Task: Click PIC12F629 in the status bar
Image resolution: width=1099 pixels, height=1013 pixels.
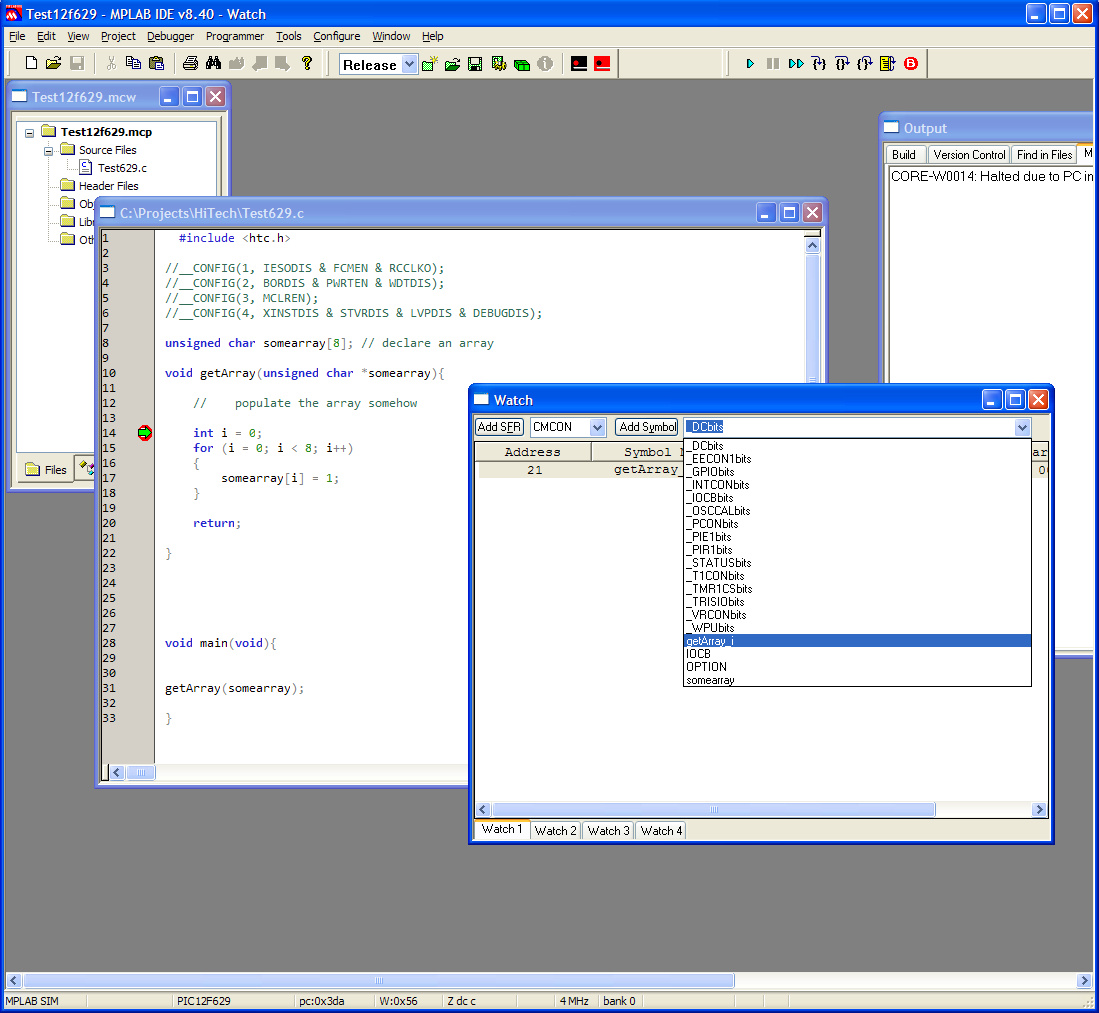Action: pos(203,1001)
